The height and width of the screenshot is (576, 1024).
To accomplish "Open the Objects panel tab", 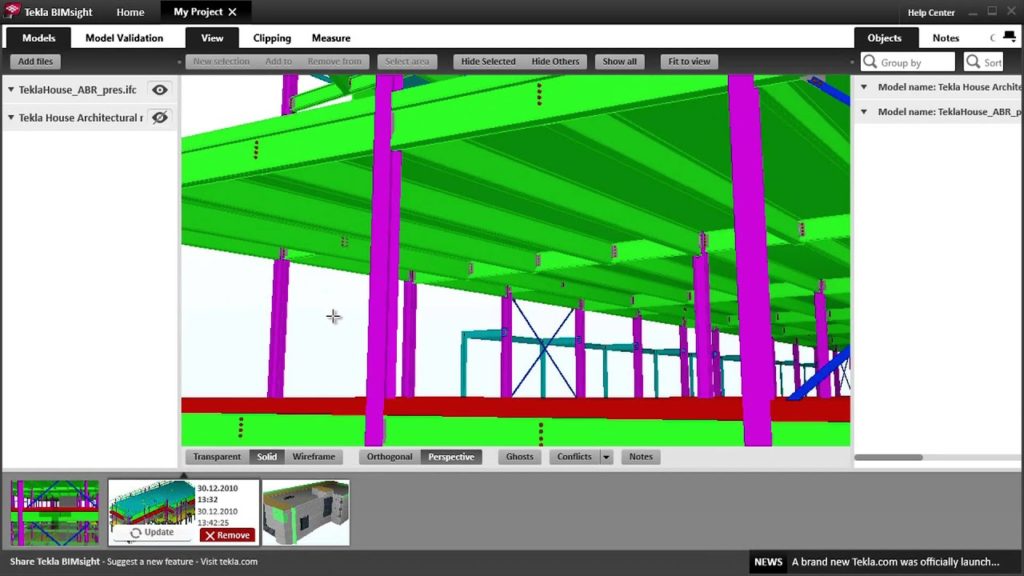I will (884, 38).
